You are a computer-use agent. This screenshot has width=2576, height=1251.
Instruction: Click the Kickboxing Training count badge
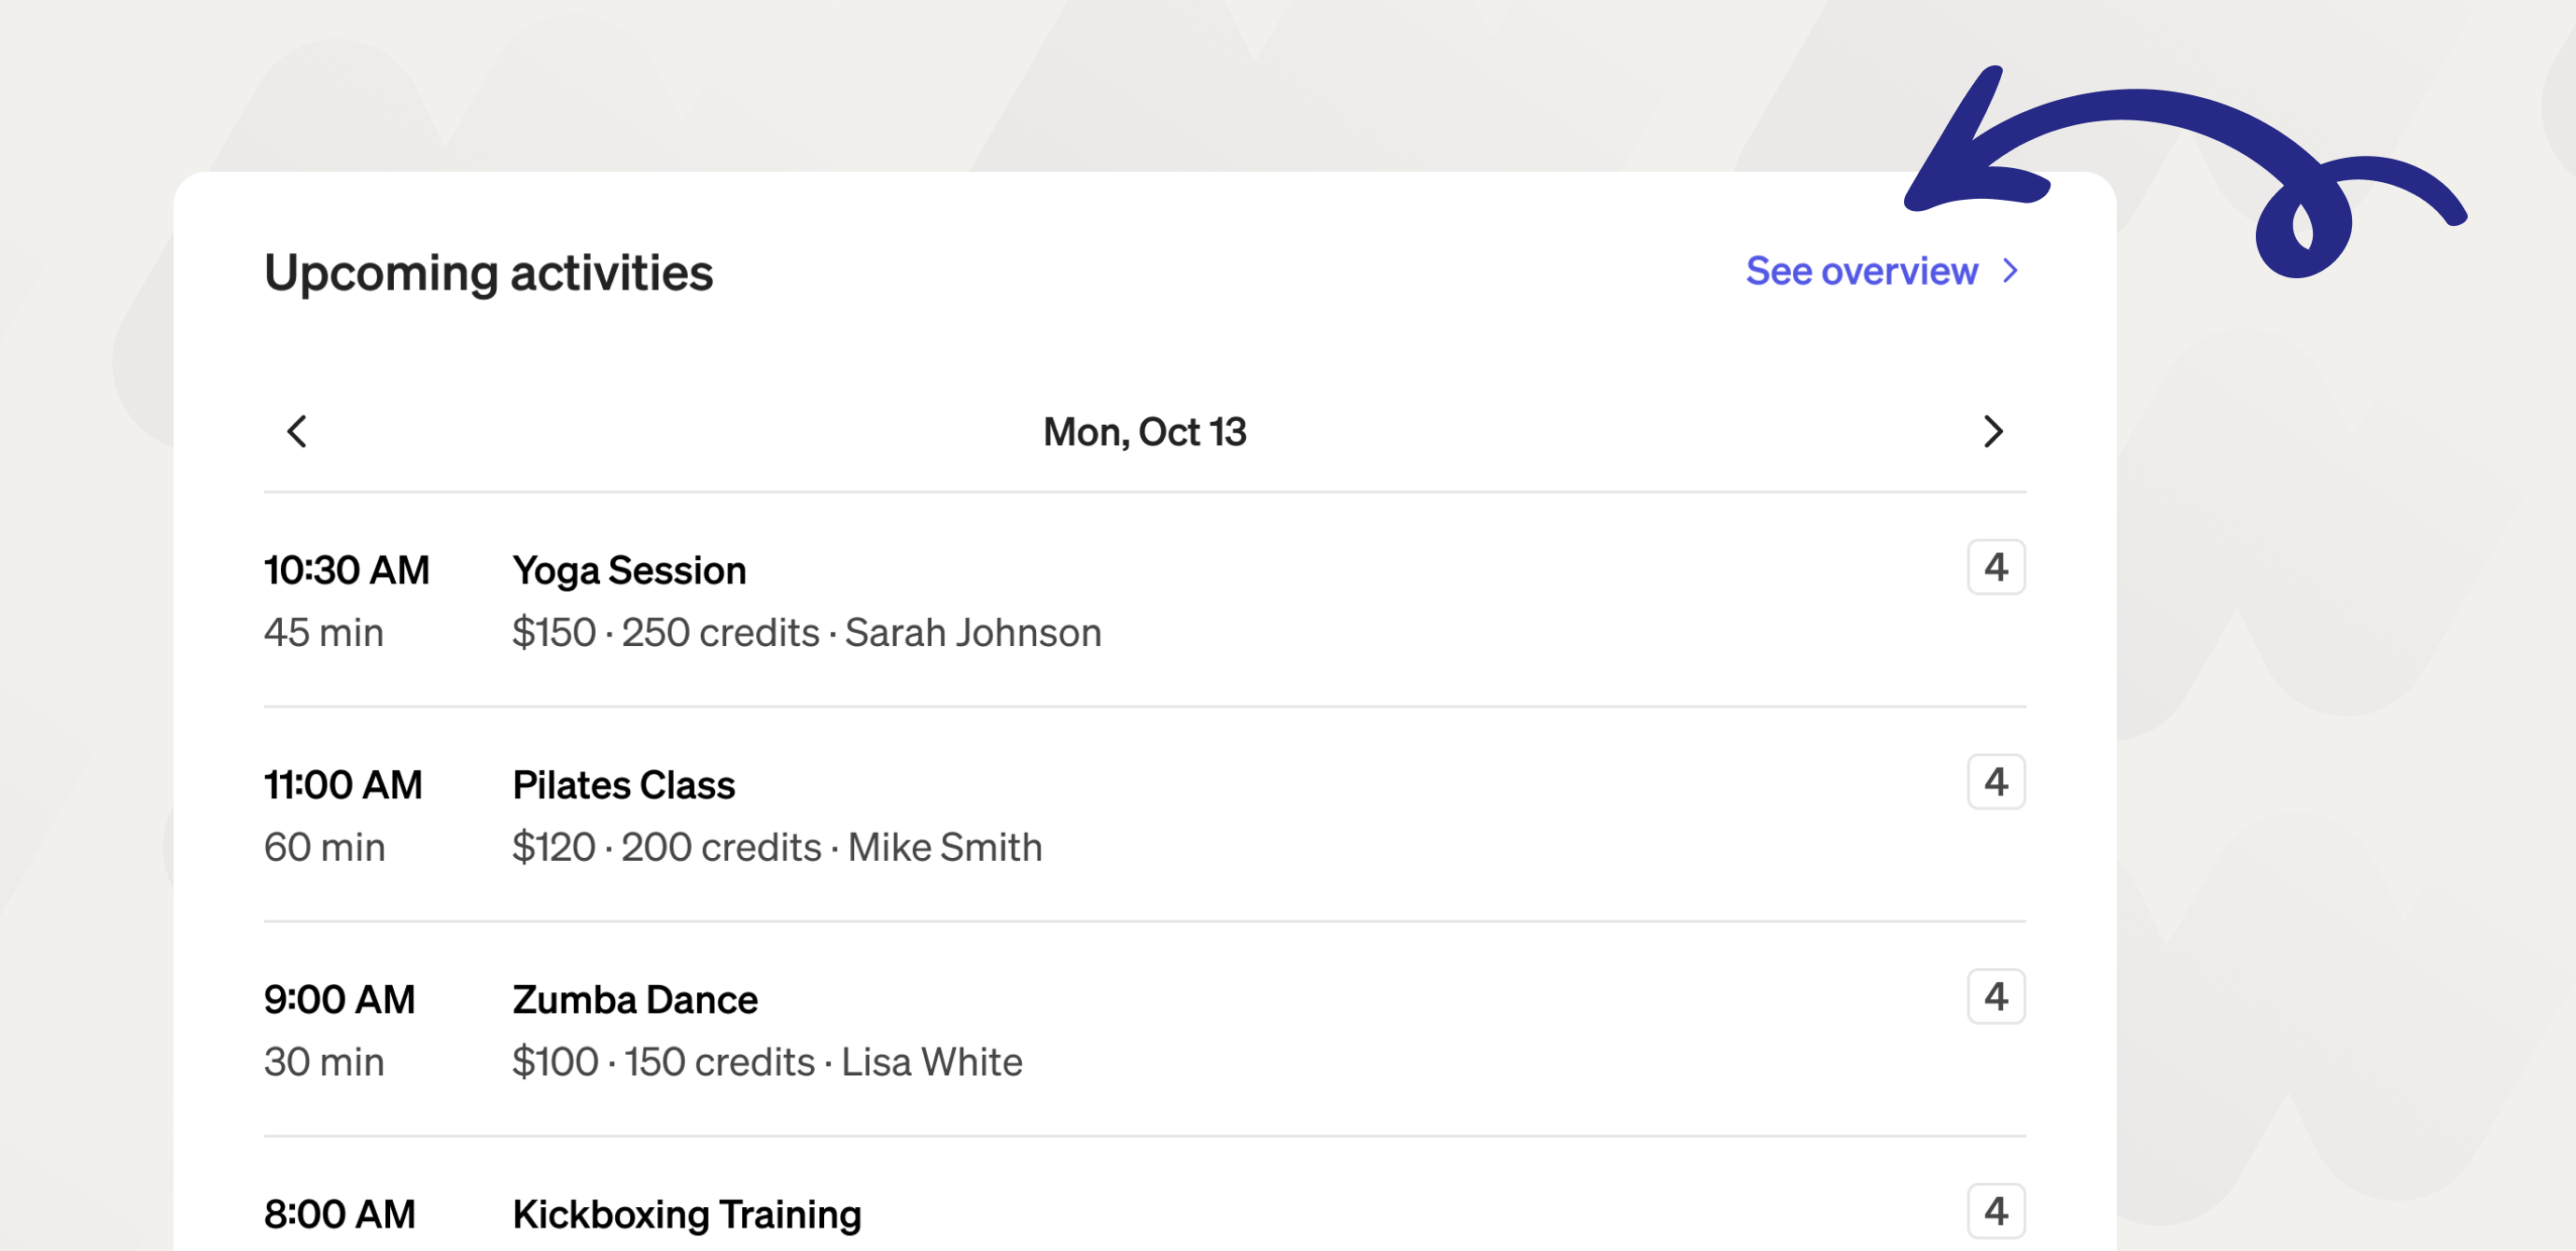click(1995, 1211)
